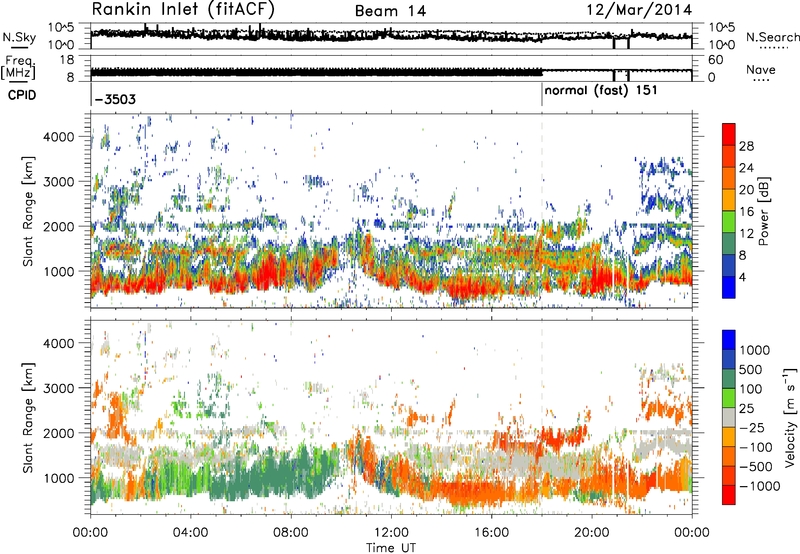
Task: Click the '08:00' time axis tick label
Action: [291, 533]
